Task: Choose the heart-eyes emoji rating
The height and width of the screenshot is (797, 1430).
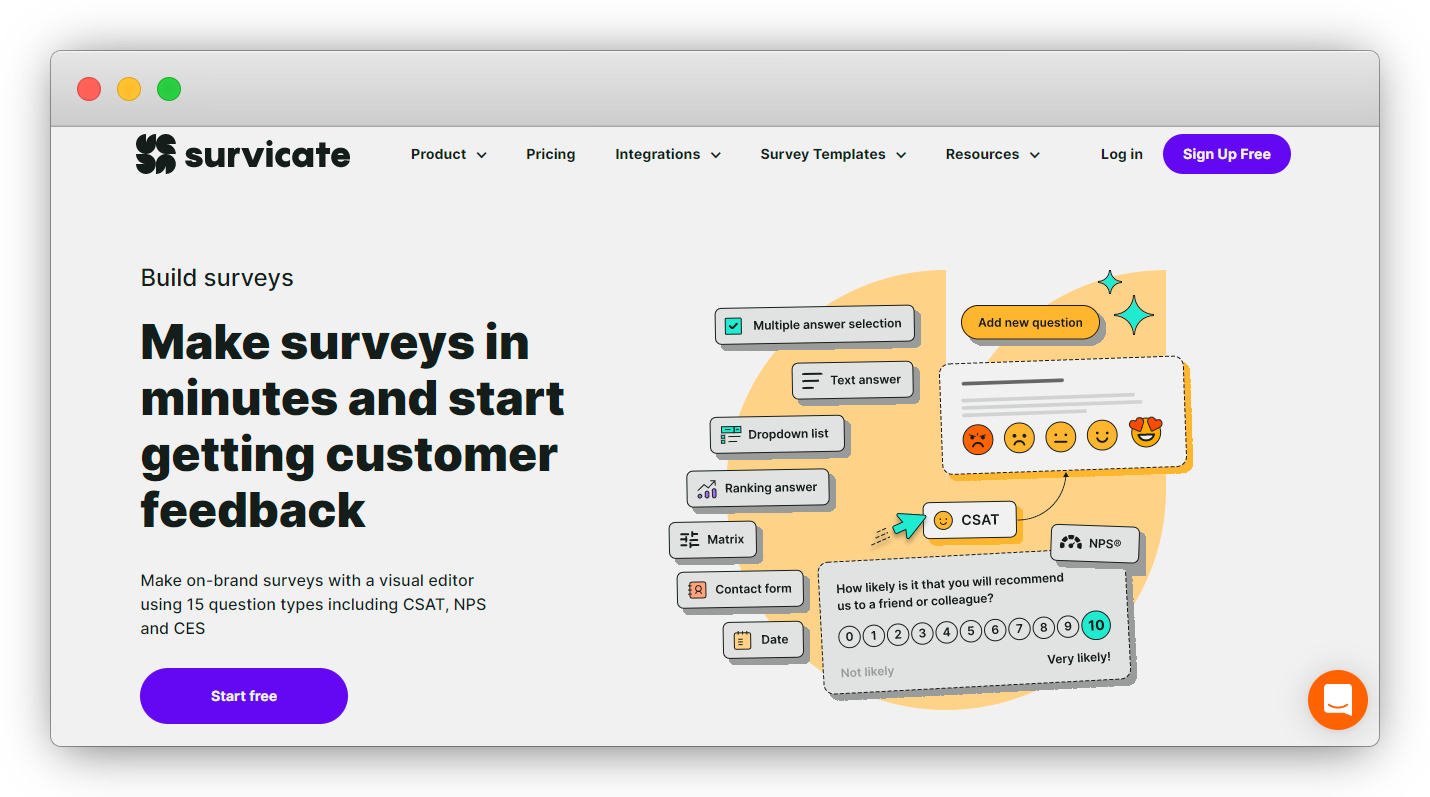Action: (x=1145, y=432)
